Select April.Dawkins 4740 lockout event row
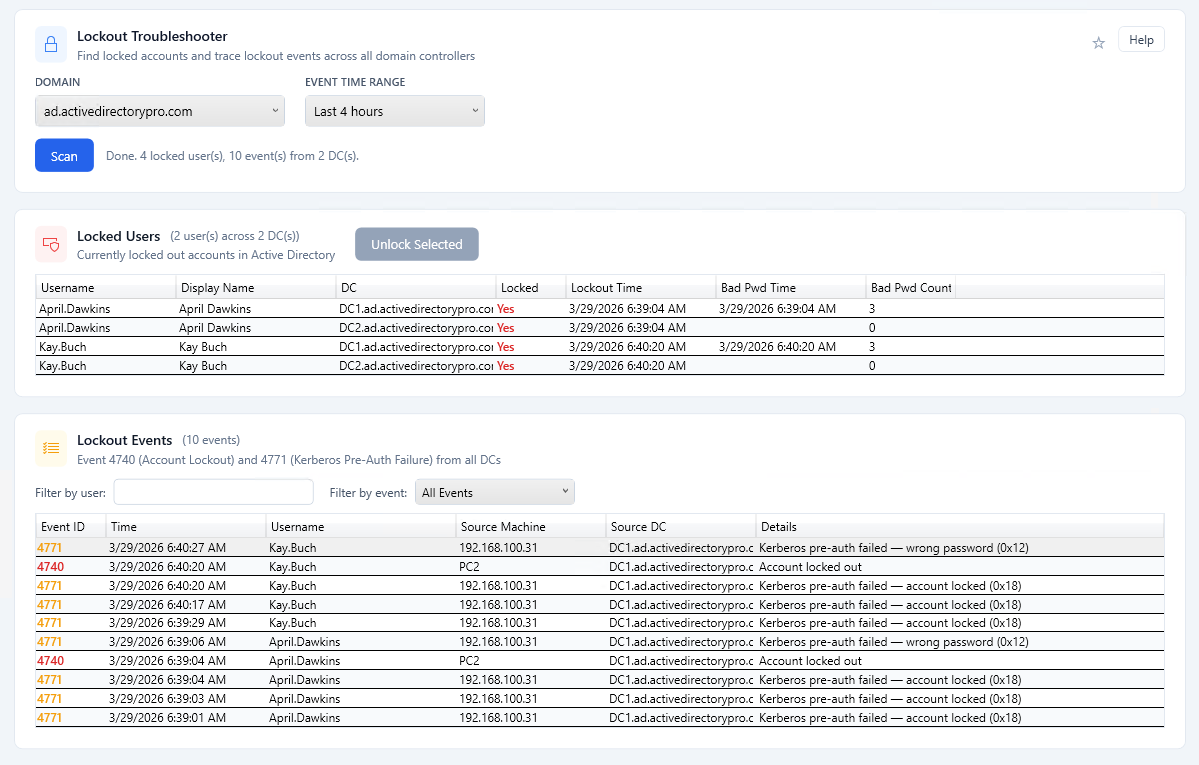The width and height of the screenshot is (1199, 765). [600, 660]
